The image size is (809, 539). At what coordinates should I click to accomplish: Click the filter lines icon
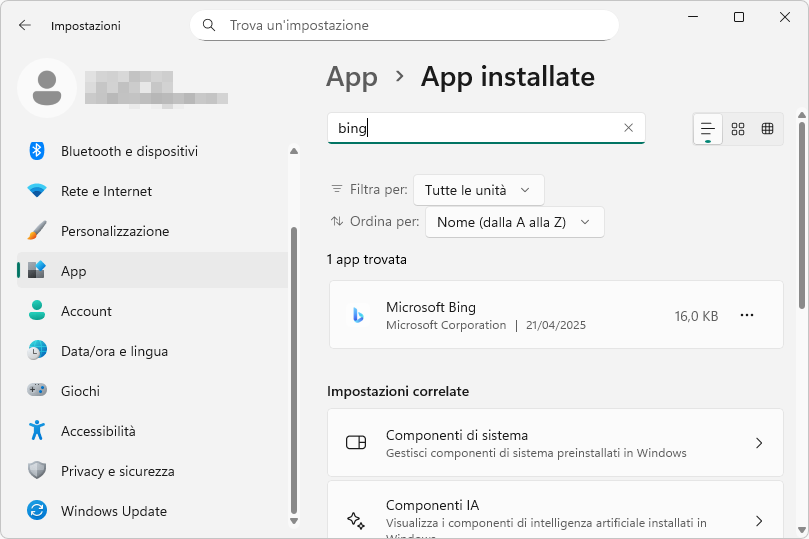[x=337, y=189]
